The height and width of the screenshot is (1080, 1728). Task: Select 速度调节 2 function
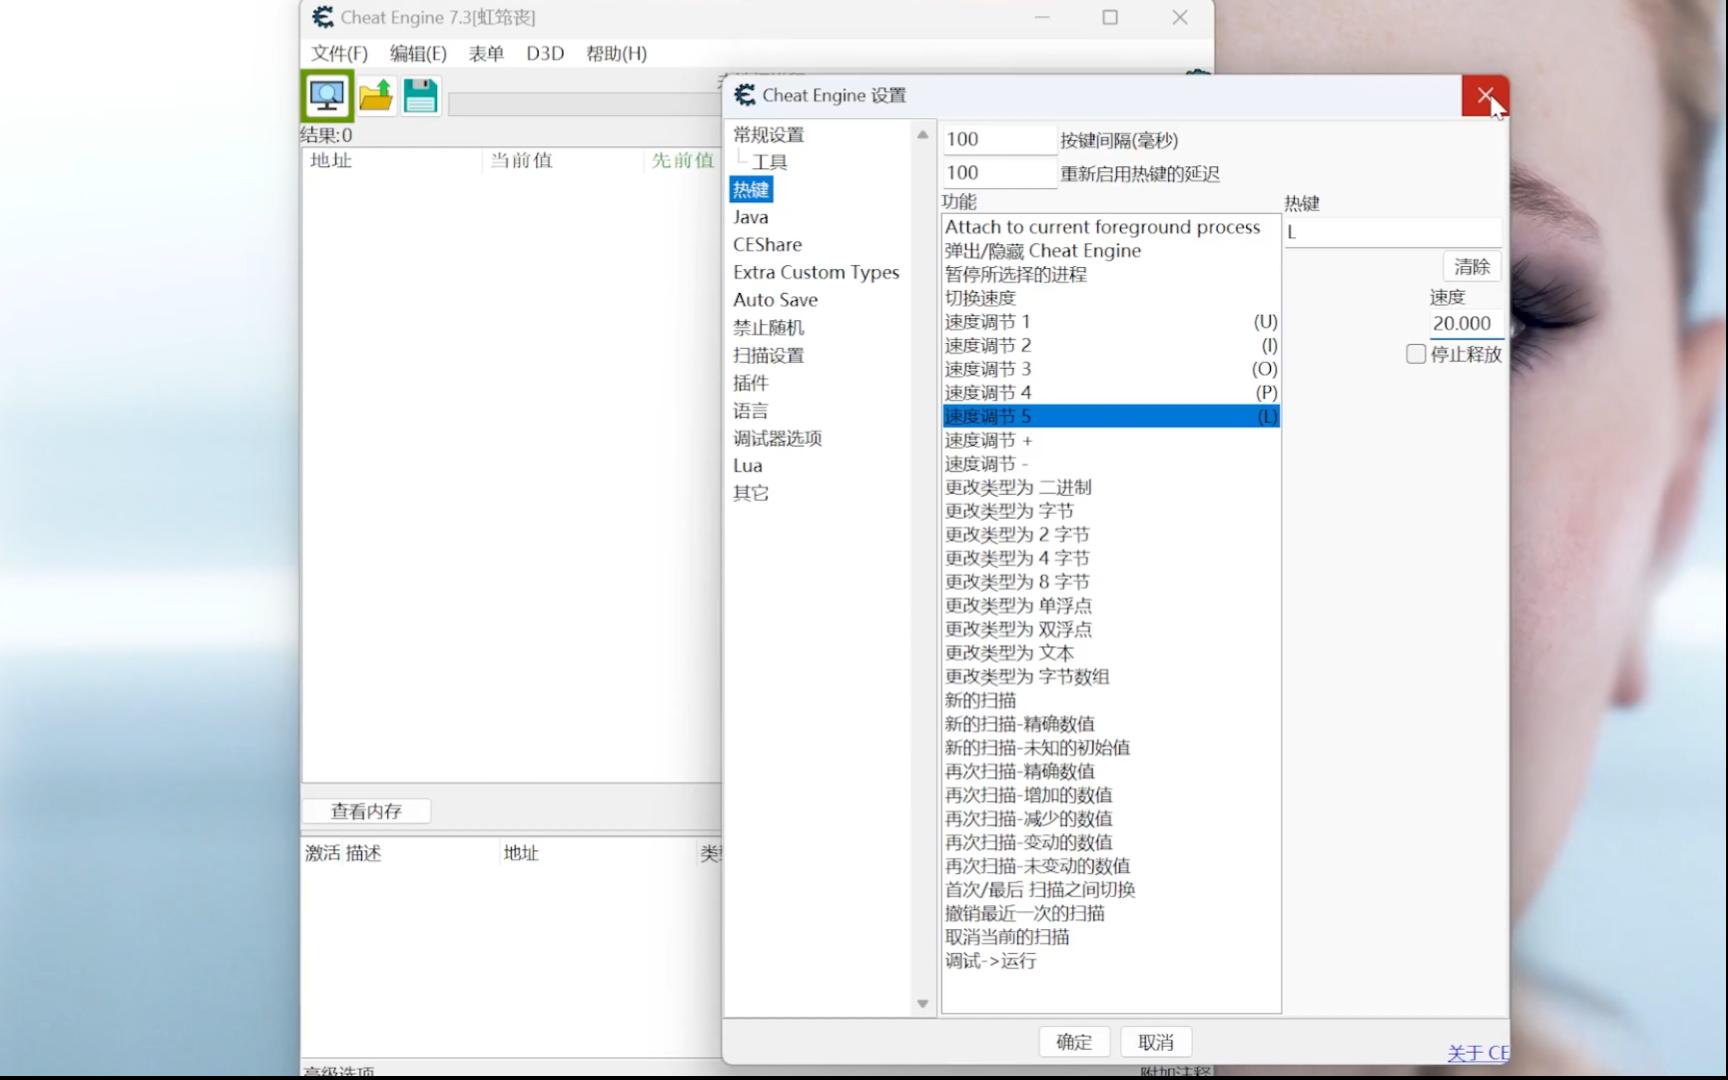pyautogui.click(x=1111, y=345)
